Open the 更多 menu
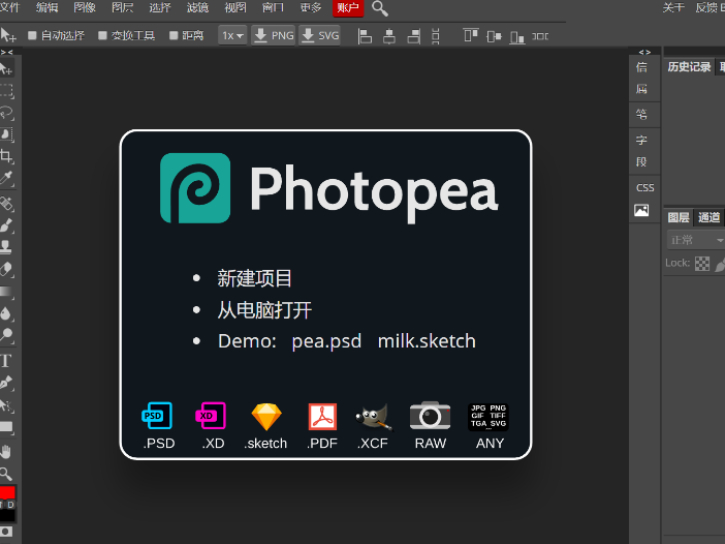The width and height of the screenshot is (725, 544). tap(310, 7)
